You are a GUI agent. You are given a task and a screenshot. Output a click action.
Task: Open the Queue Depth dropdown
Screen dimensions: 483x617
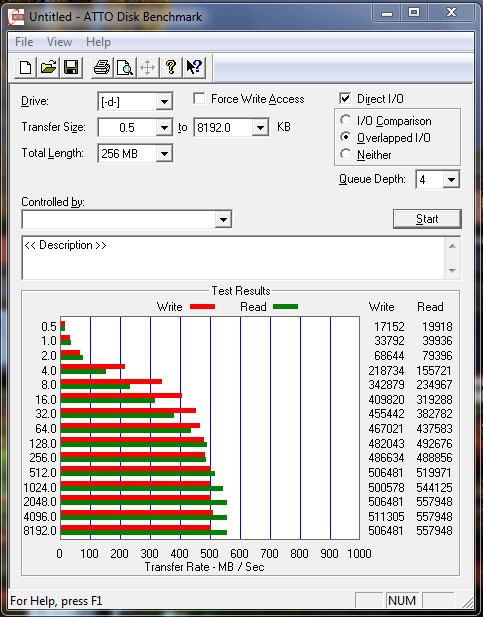pyautogui.click(x=451, y=180)
